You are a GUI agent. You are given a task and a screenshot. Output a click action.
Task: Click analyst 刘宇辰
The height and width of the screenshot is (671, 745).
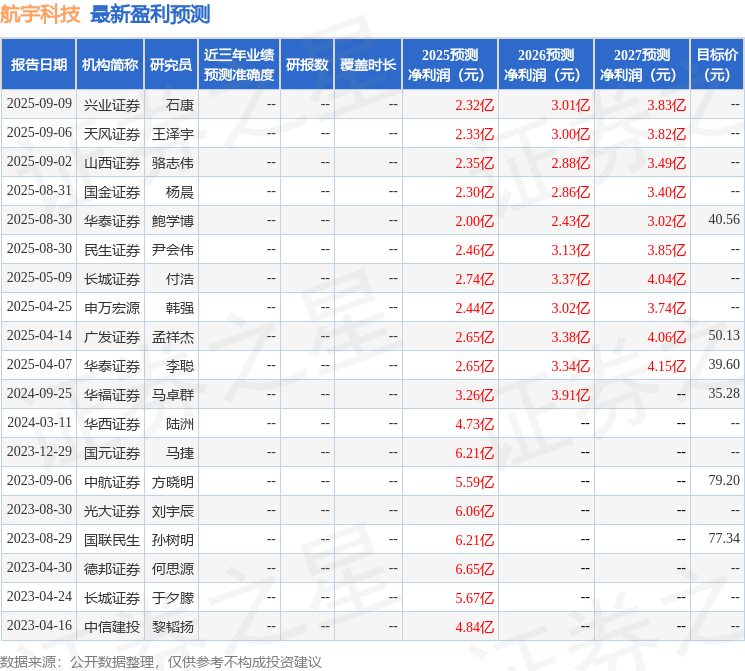[173, 511]
